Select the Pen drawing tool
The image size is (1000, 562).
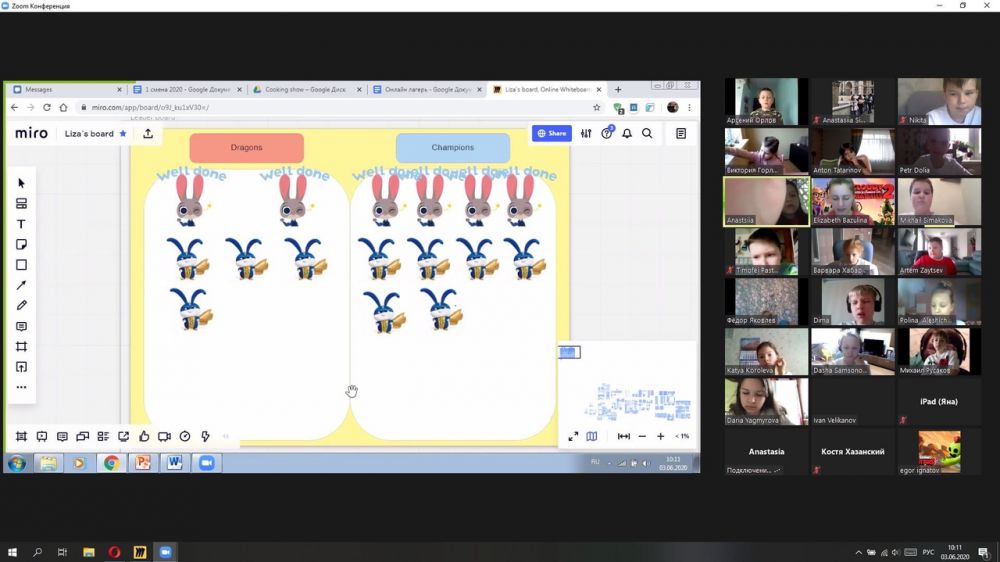pos(21,306)
